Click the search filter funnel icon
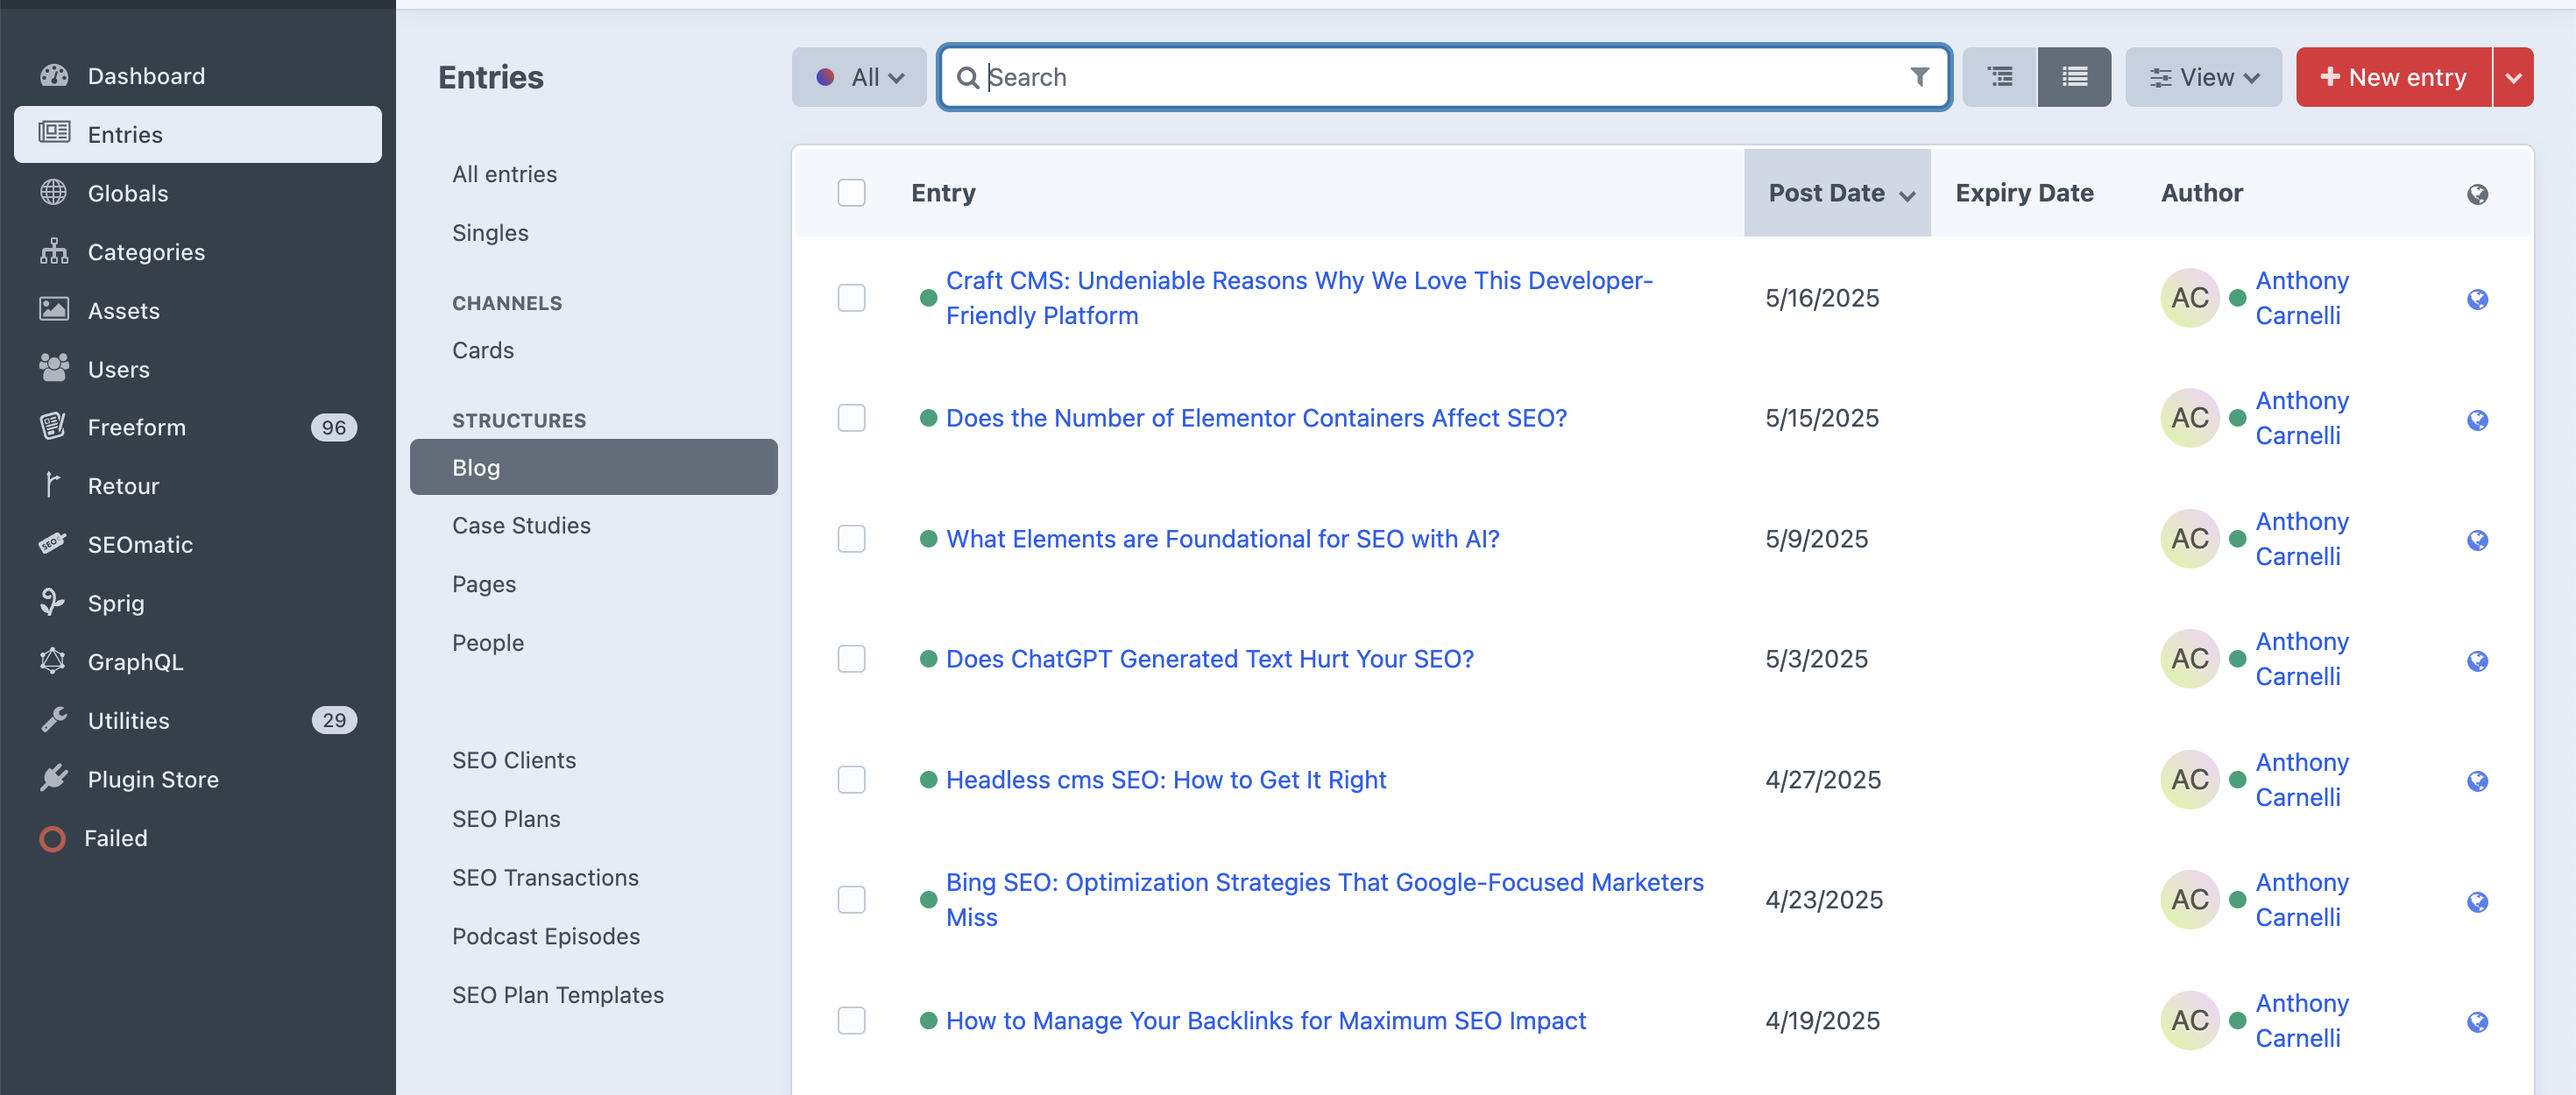 tap(1919, 77)
